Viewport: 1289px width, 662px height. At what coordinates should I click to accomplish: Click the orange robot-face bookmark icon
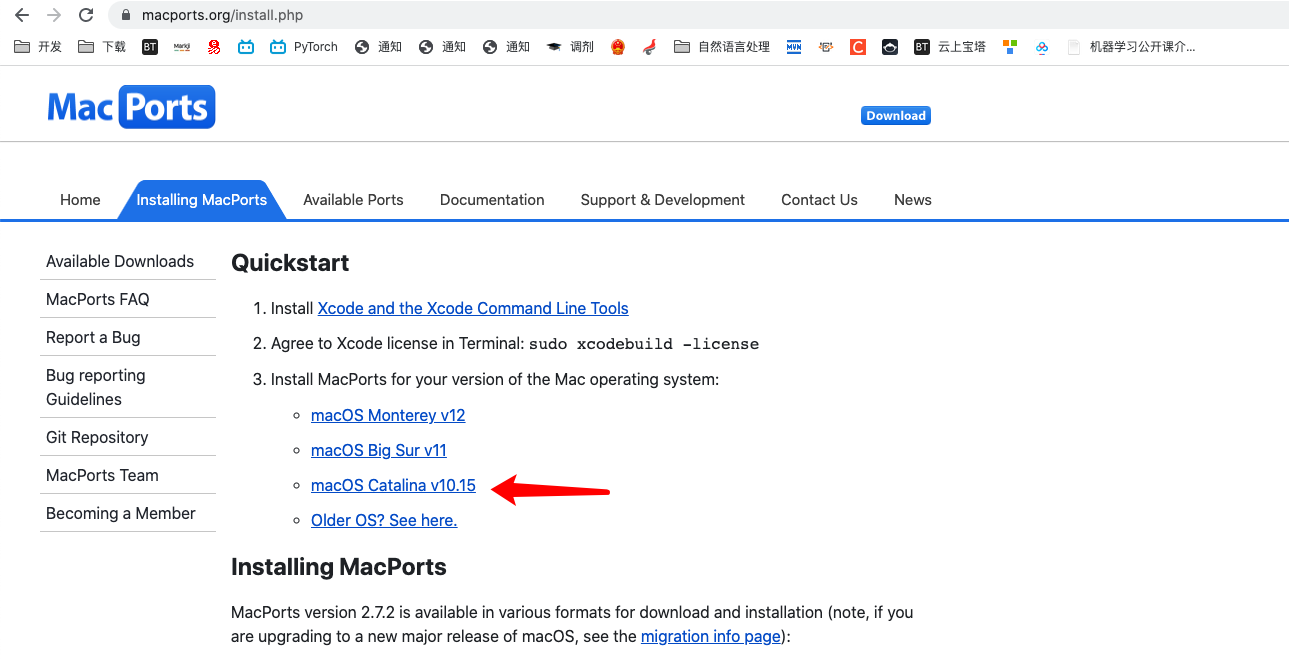[x=826, y=47]
